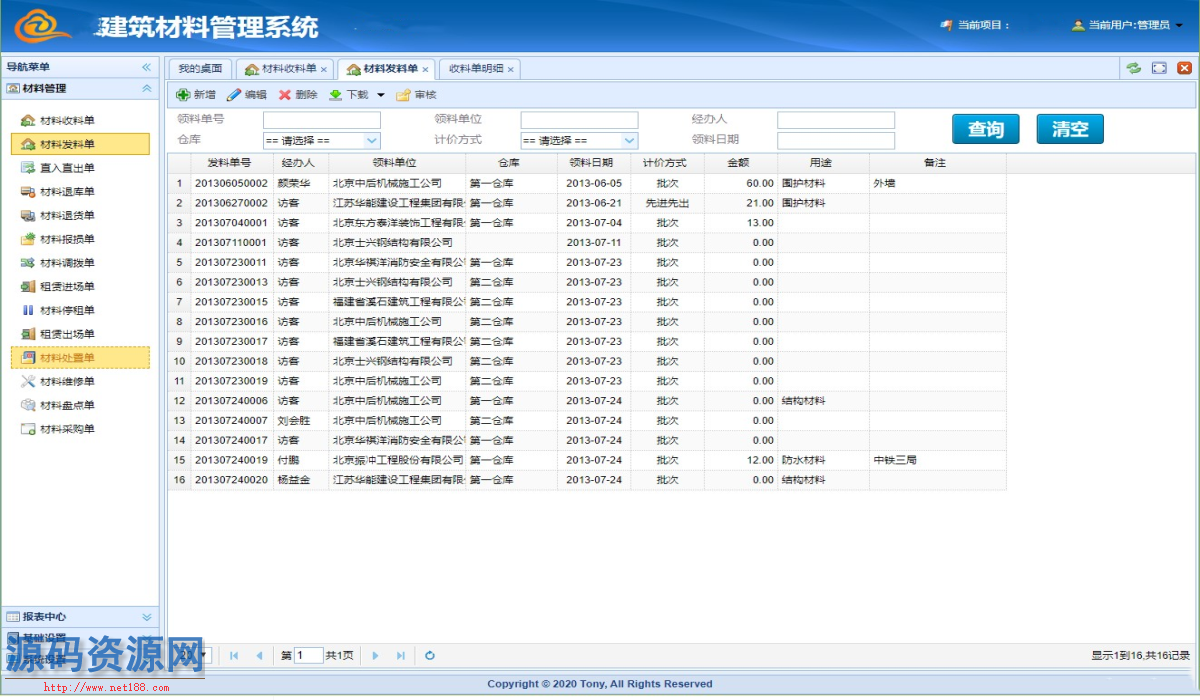Viewport: 1200px width, 700px height.
Task: Open the 计价方式 select combobox
Action: click(x=629, y=141)
